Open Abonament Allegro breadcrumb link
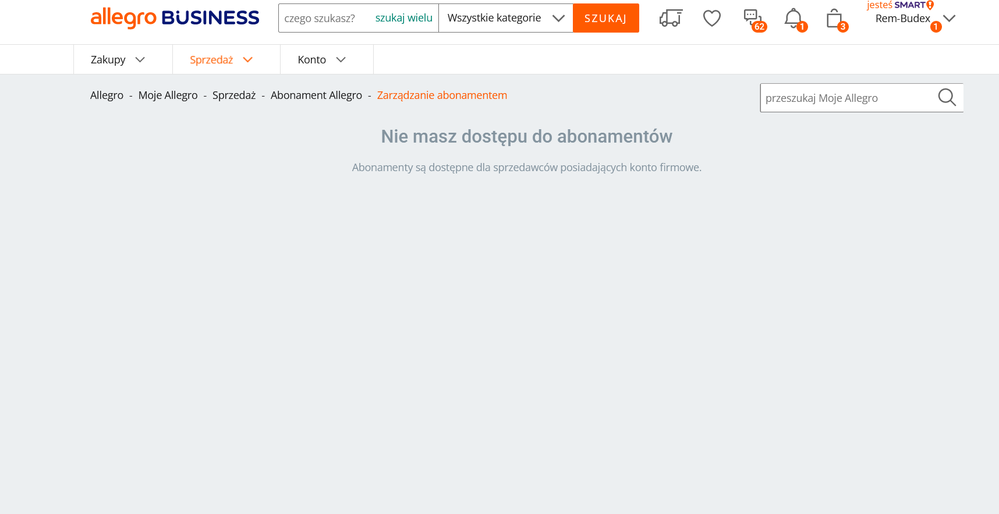Image resolution: width=999 pixels, height=514 pixels. pos(316,95)
